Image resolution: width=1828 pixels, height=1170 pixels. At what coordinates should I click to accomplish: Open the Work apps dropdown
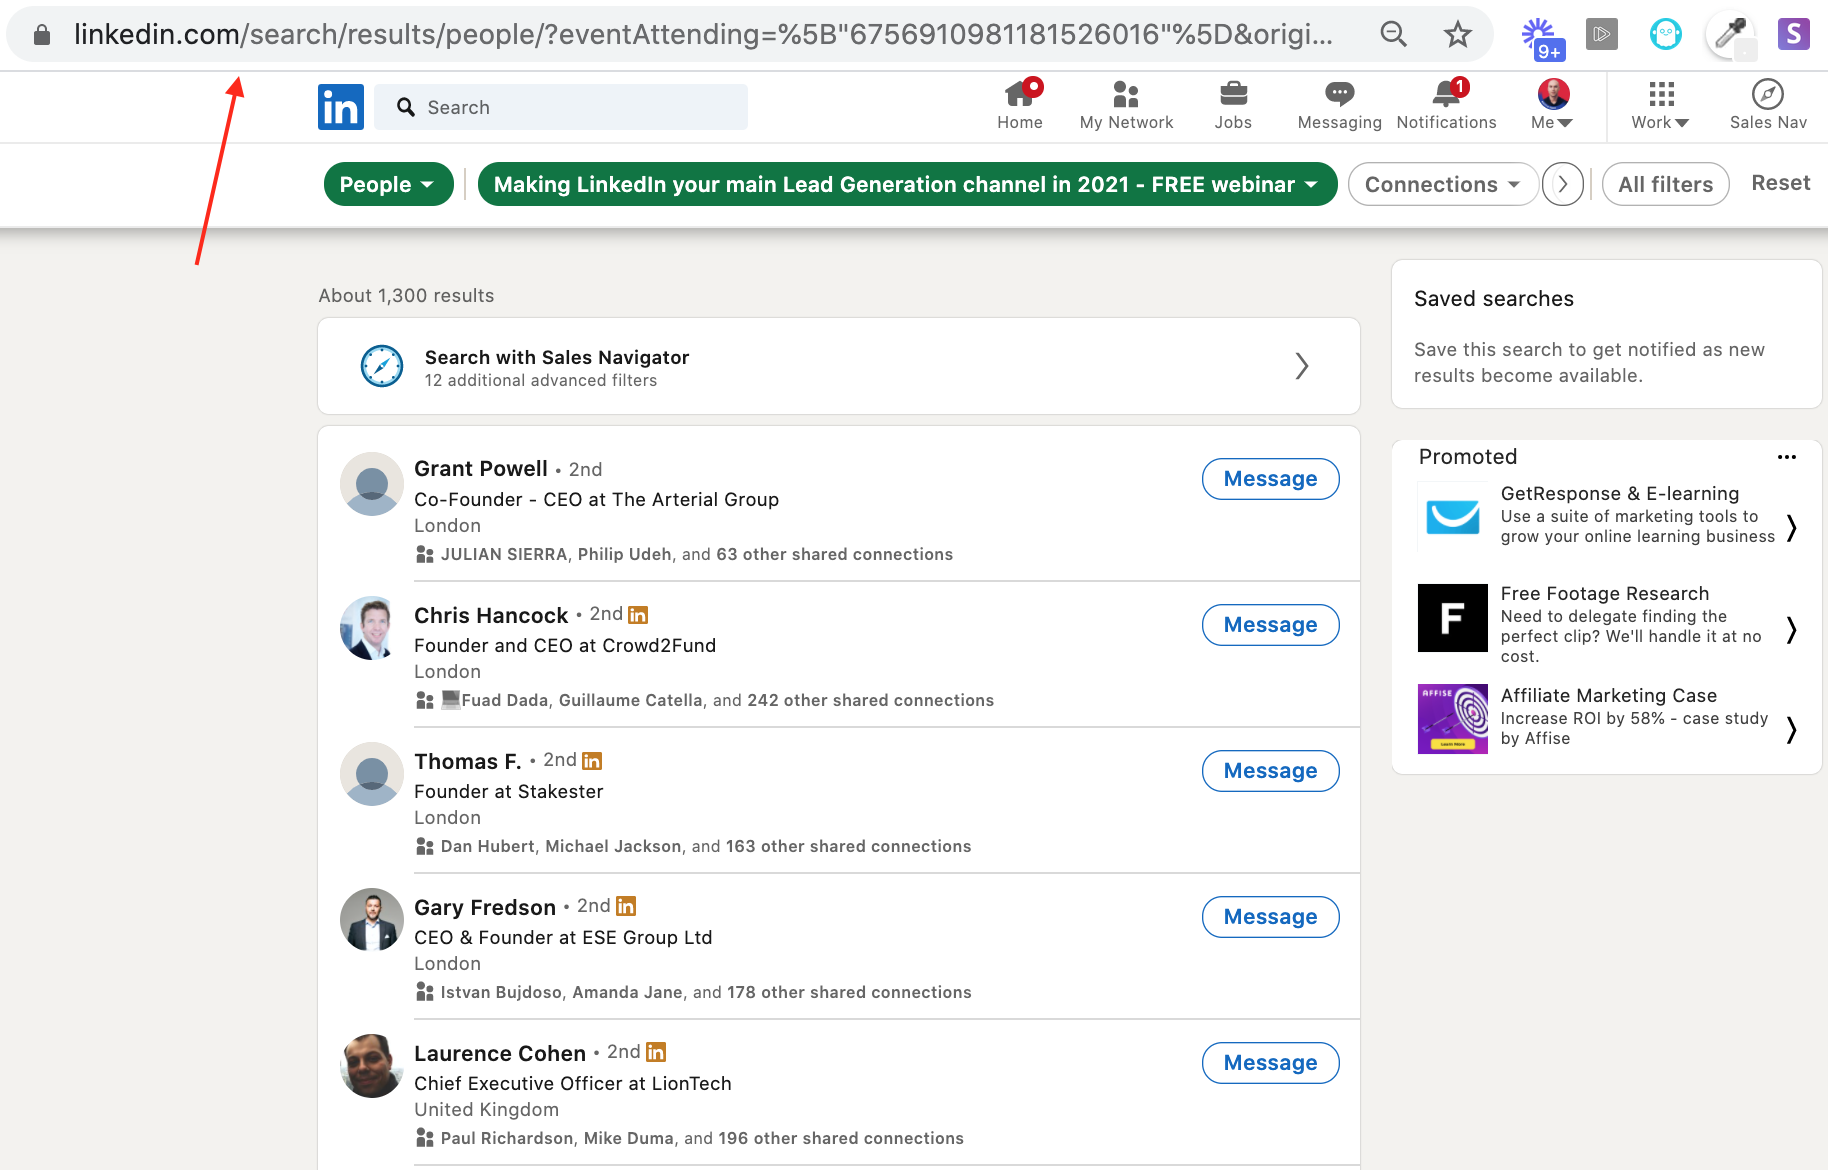[1661, 105]
